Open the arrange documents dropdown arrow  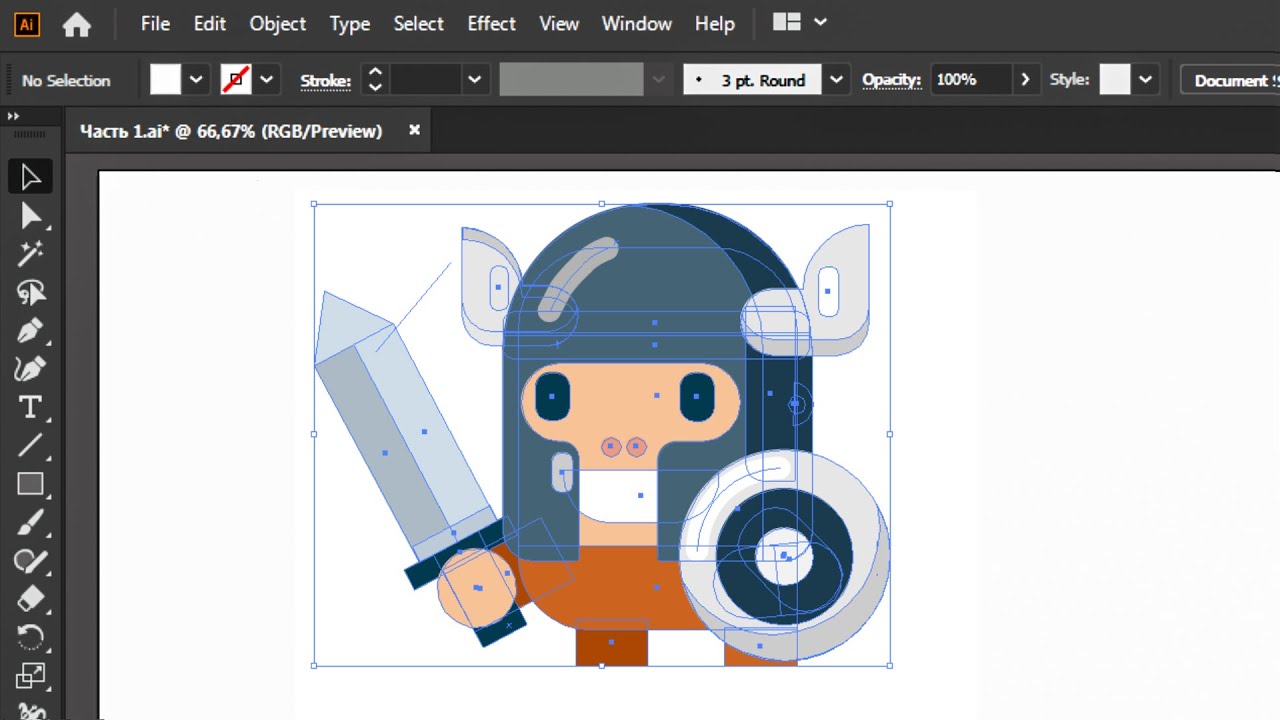pos(820,22)
